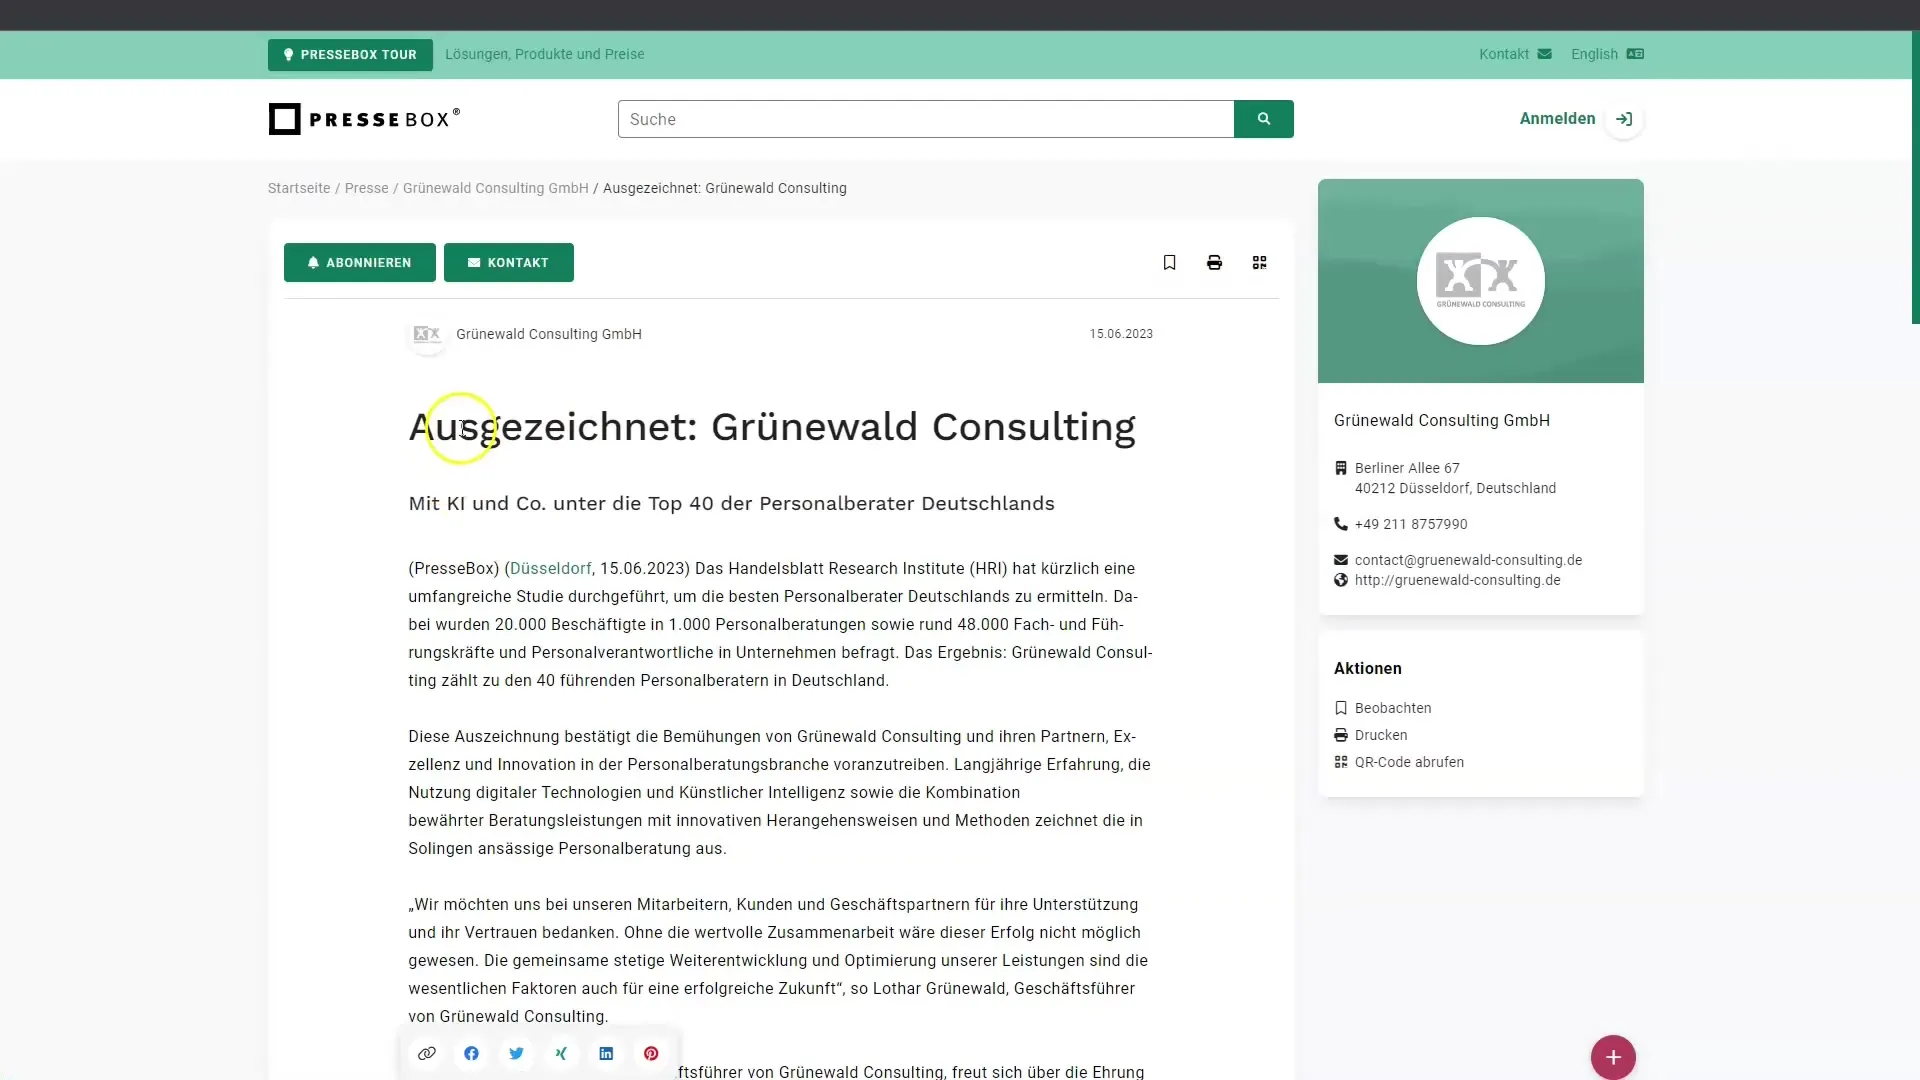This screenshot has width=1920, height=1080.
Task: Click the English language toggle button
Action: tap(1605, 54)
